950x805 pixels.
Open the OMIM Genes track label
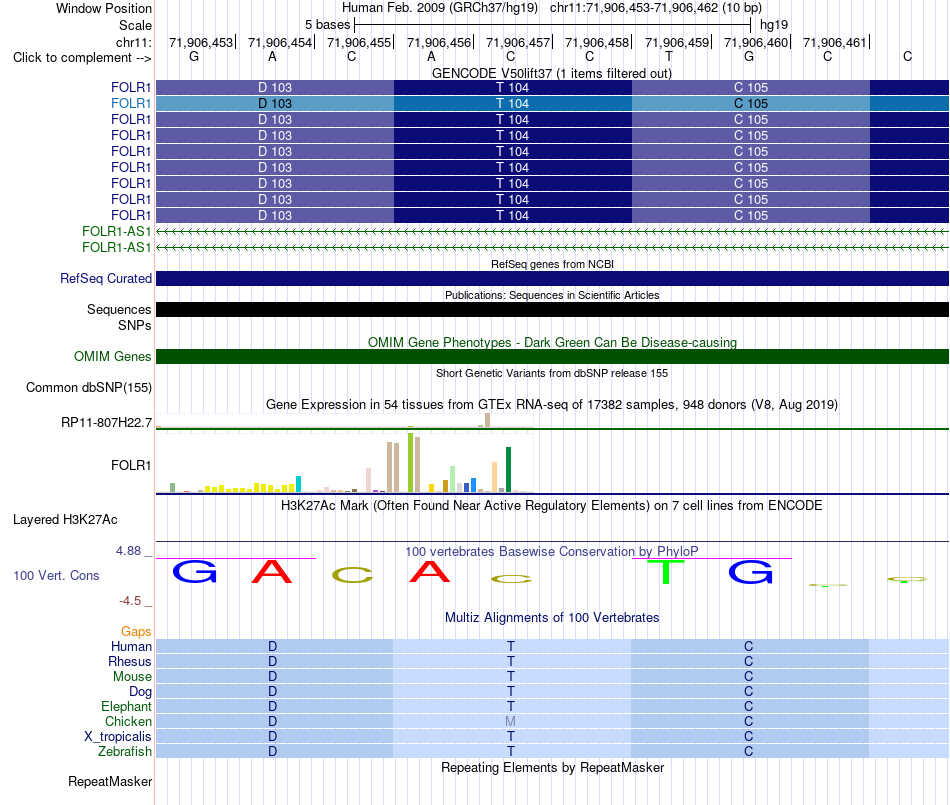112,356
